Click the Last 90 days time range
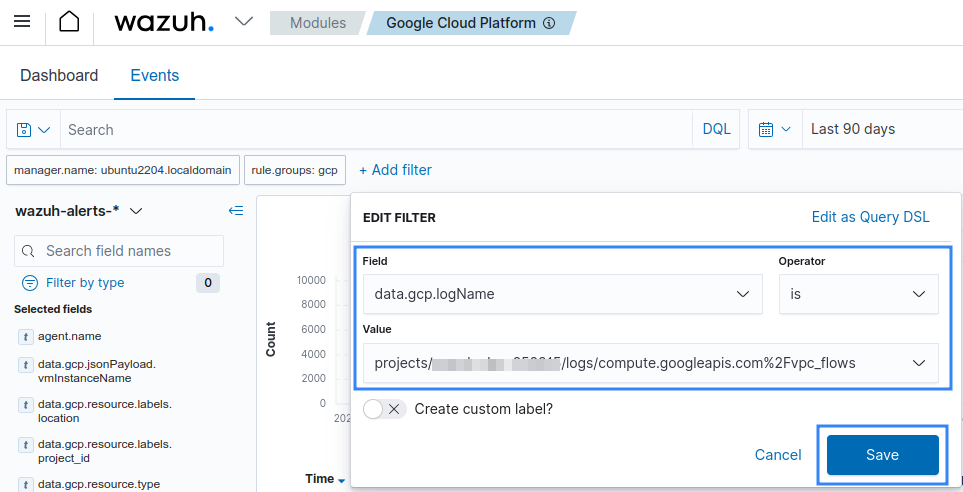The image size is (963, 492). coord(852,129)
